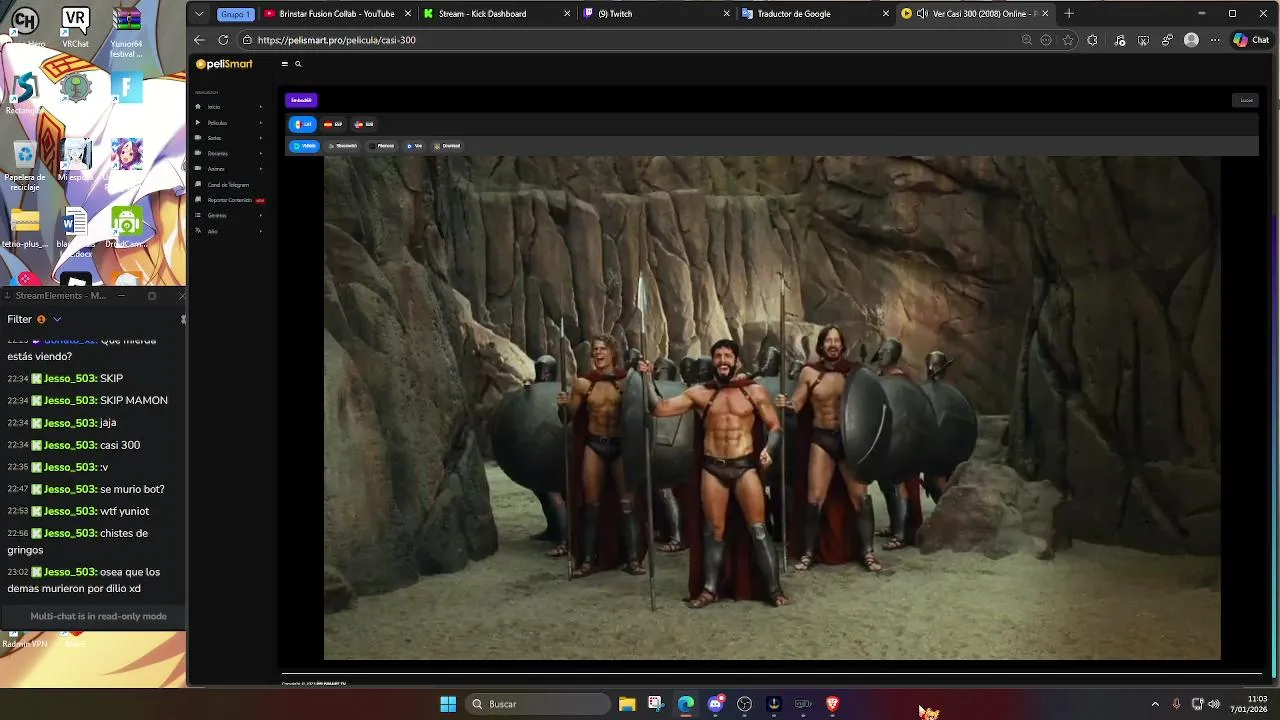Open a new browser tab
The height and width of the screenshot is (720, 1280).
pyautogui.click(x=1069, y=14)
